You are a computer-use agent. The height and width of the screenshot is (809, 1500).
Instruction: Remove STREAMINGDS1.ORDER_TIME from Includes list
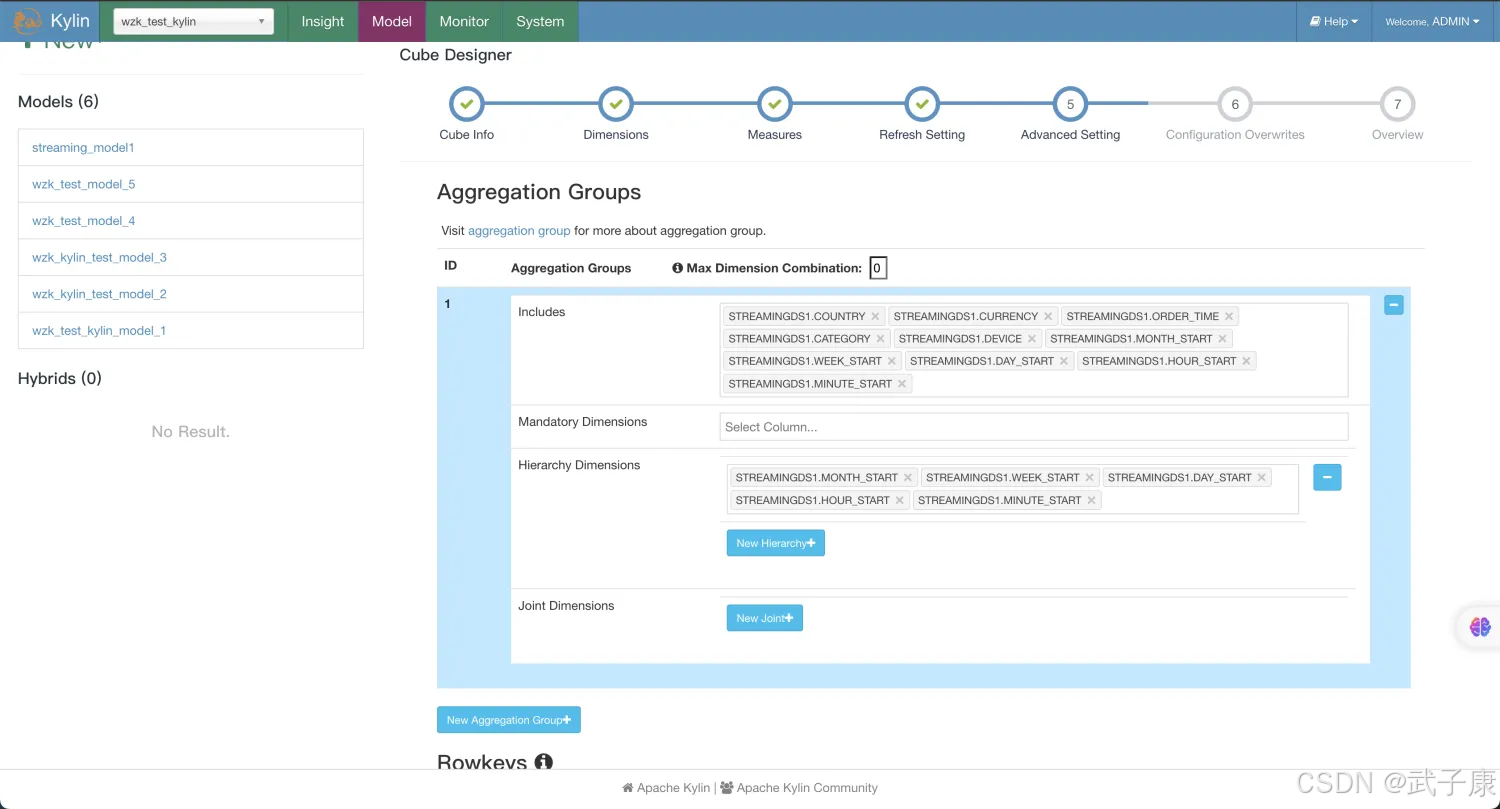(x=1229, y=317)
